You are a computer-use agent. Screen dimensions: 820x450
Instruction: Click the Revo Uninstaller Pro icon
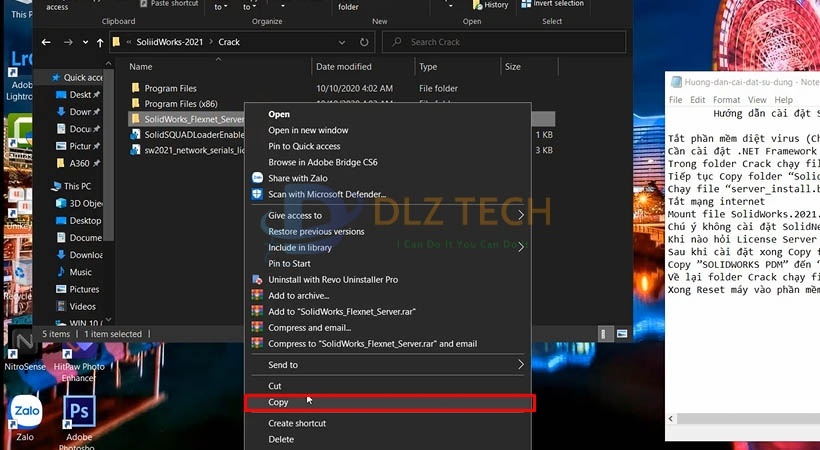257,279
